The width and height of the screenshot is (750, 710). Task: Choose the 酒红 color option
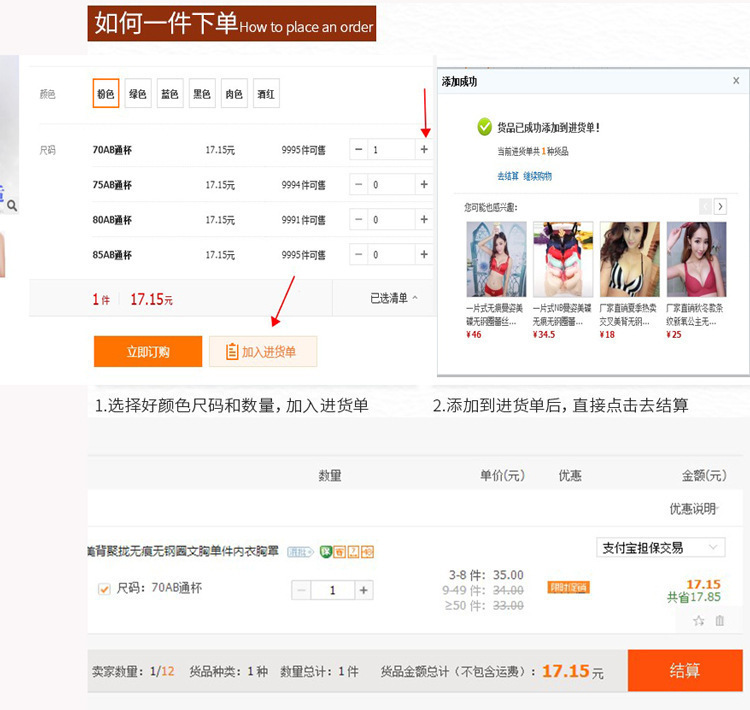pos(266,93)
